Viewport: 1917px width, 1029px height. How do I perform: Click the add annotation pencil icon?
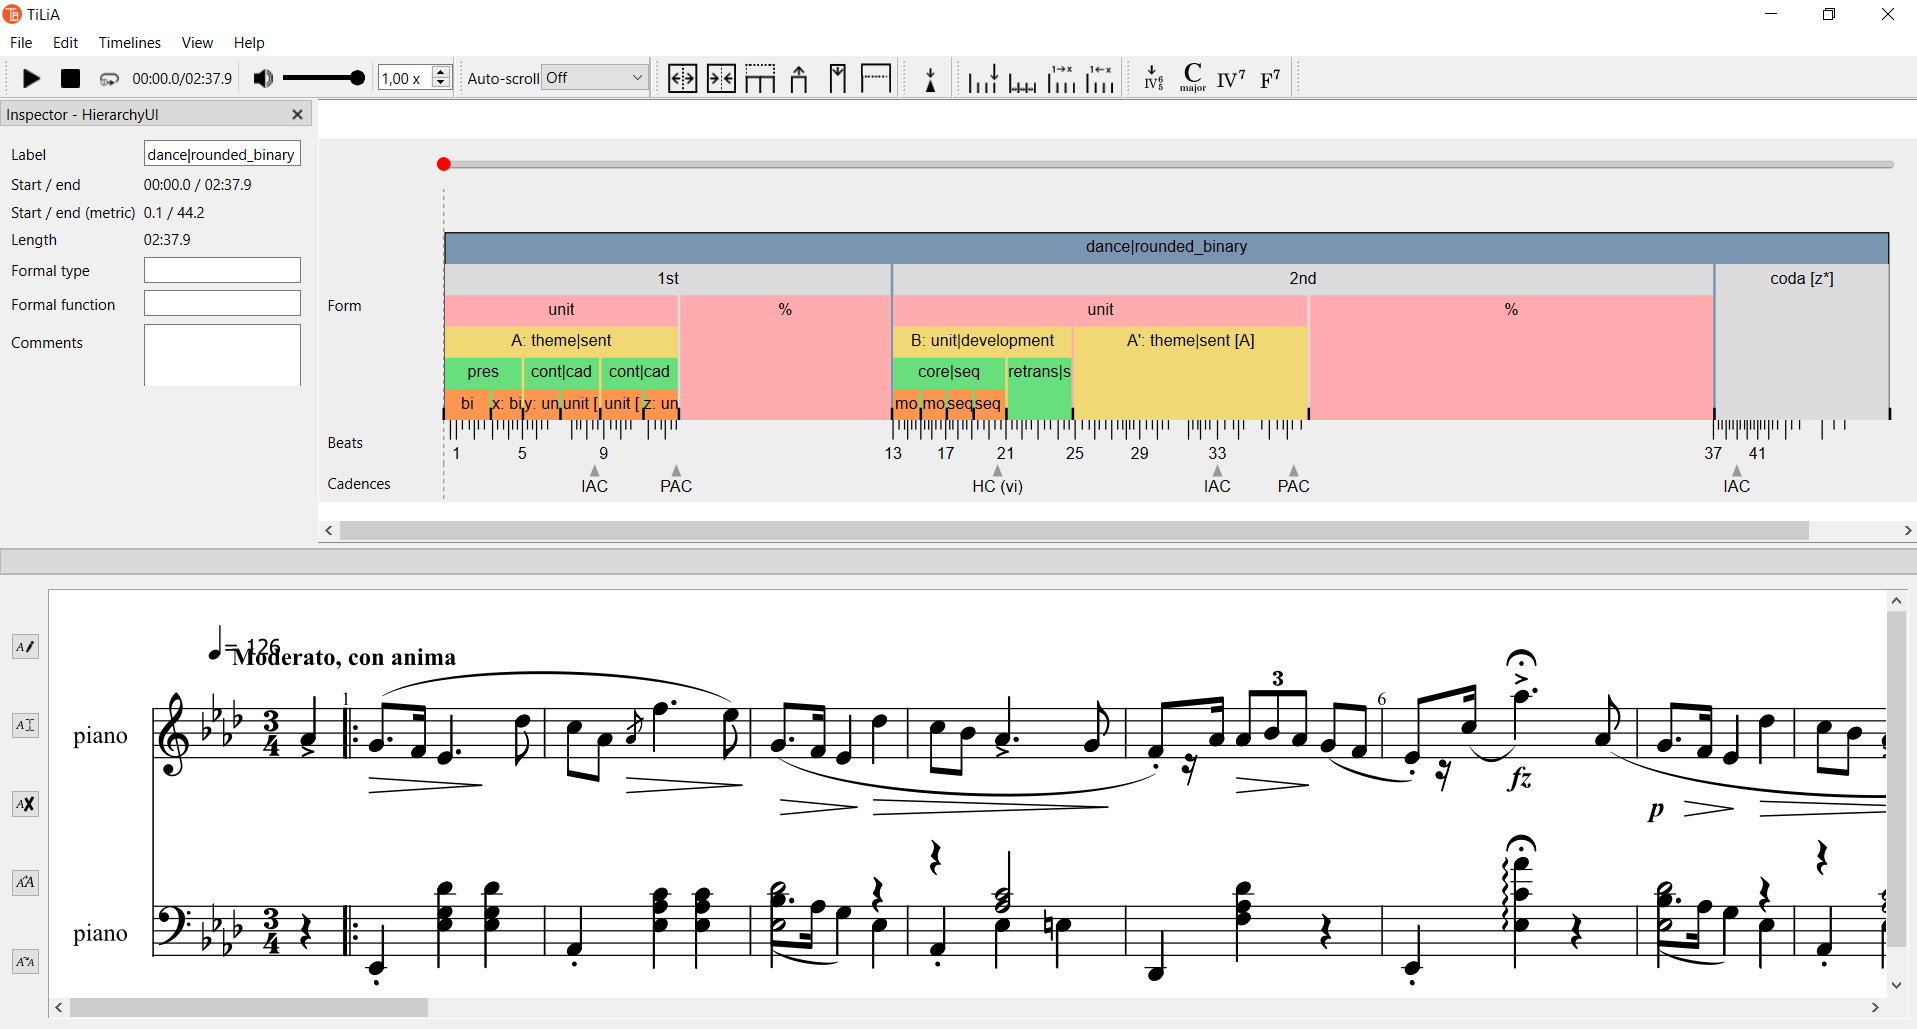(x=25, y=647)
